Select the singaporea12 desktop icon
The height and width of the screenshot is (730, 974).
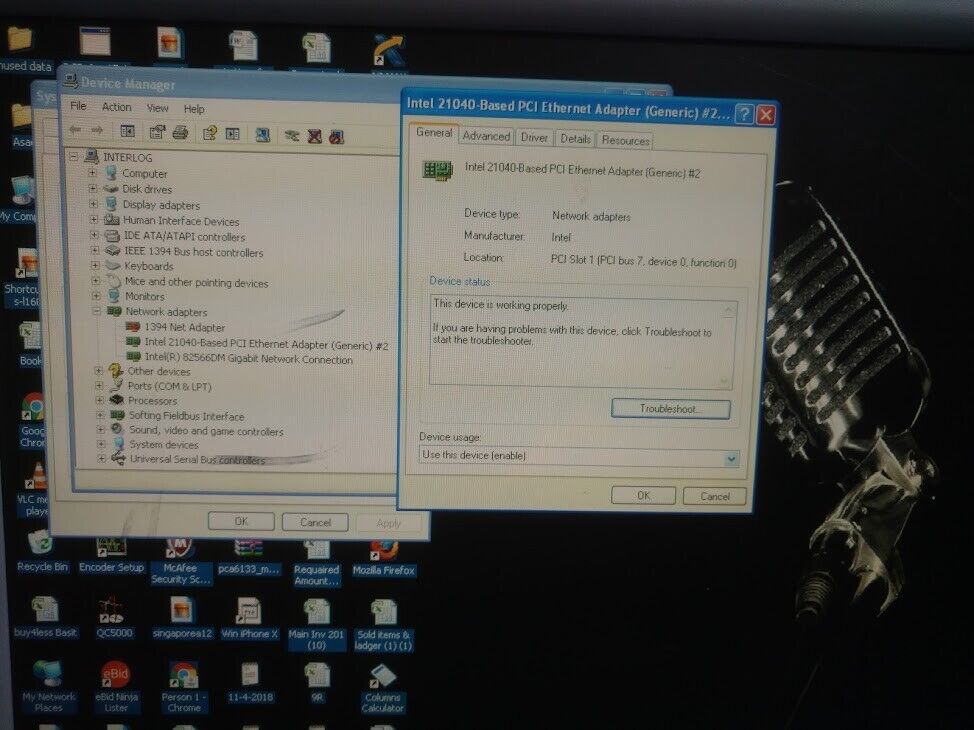pyautogui.click(x=182, y=618)
